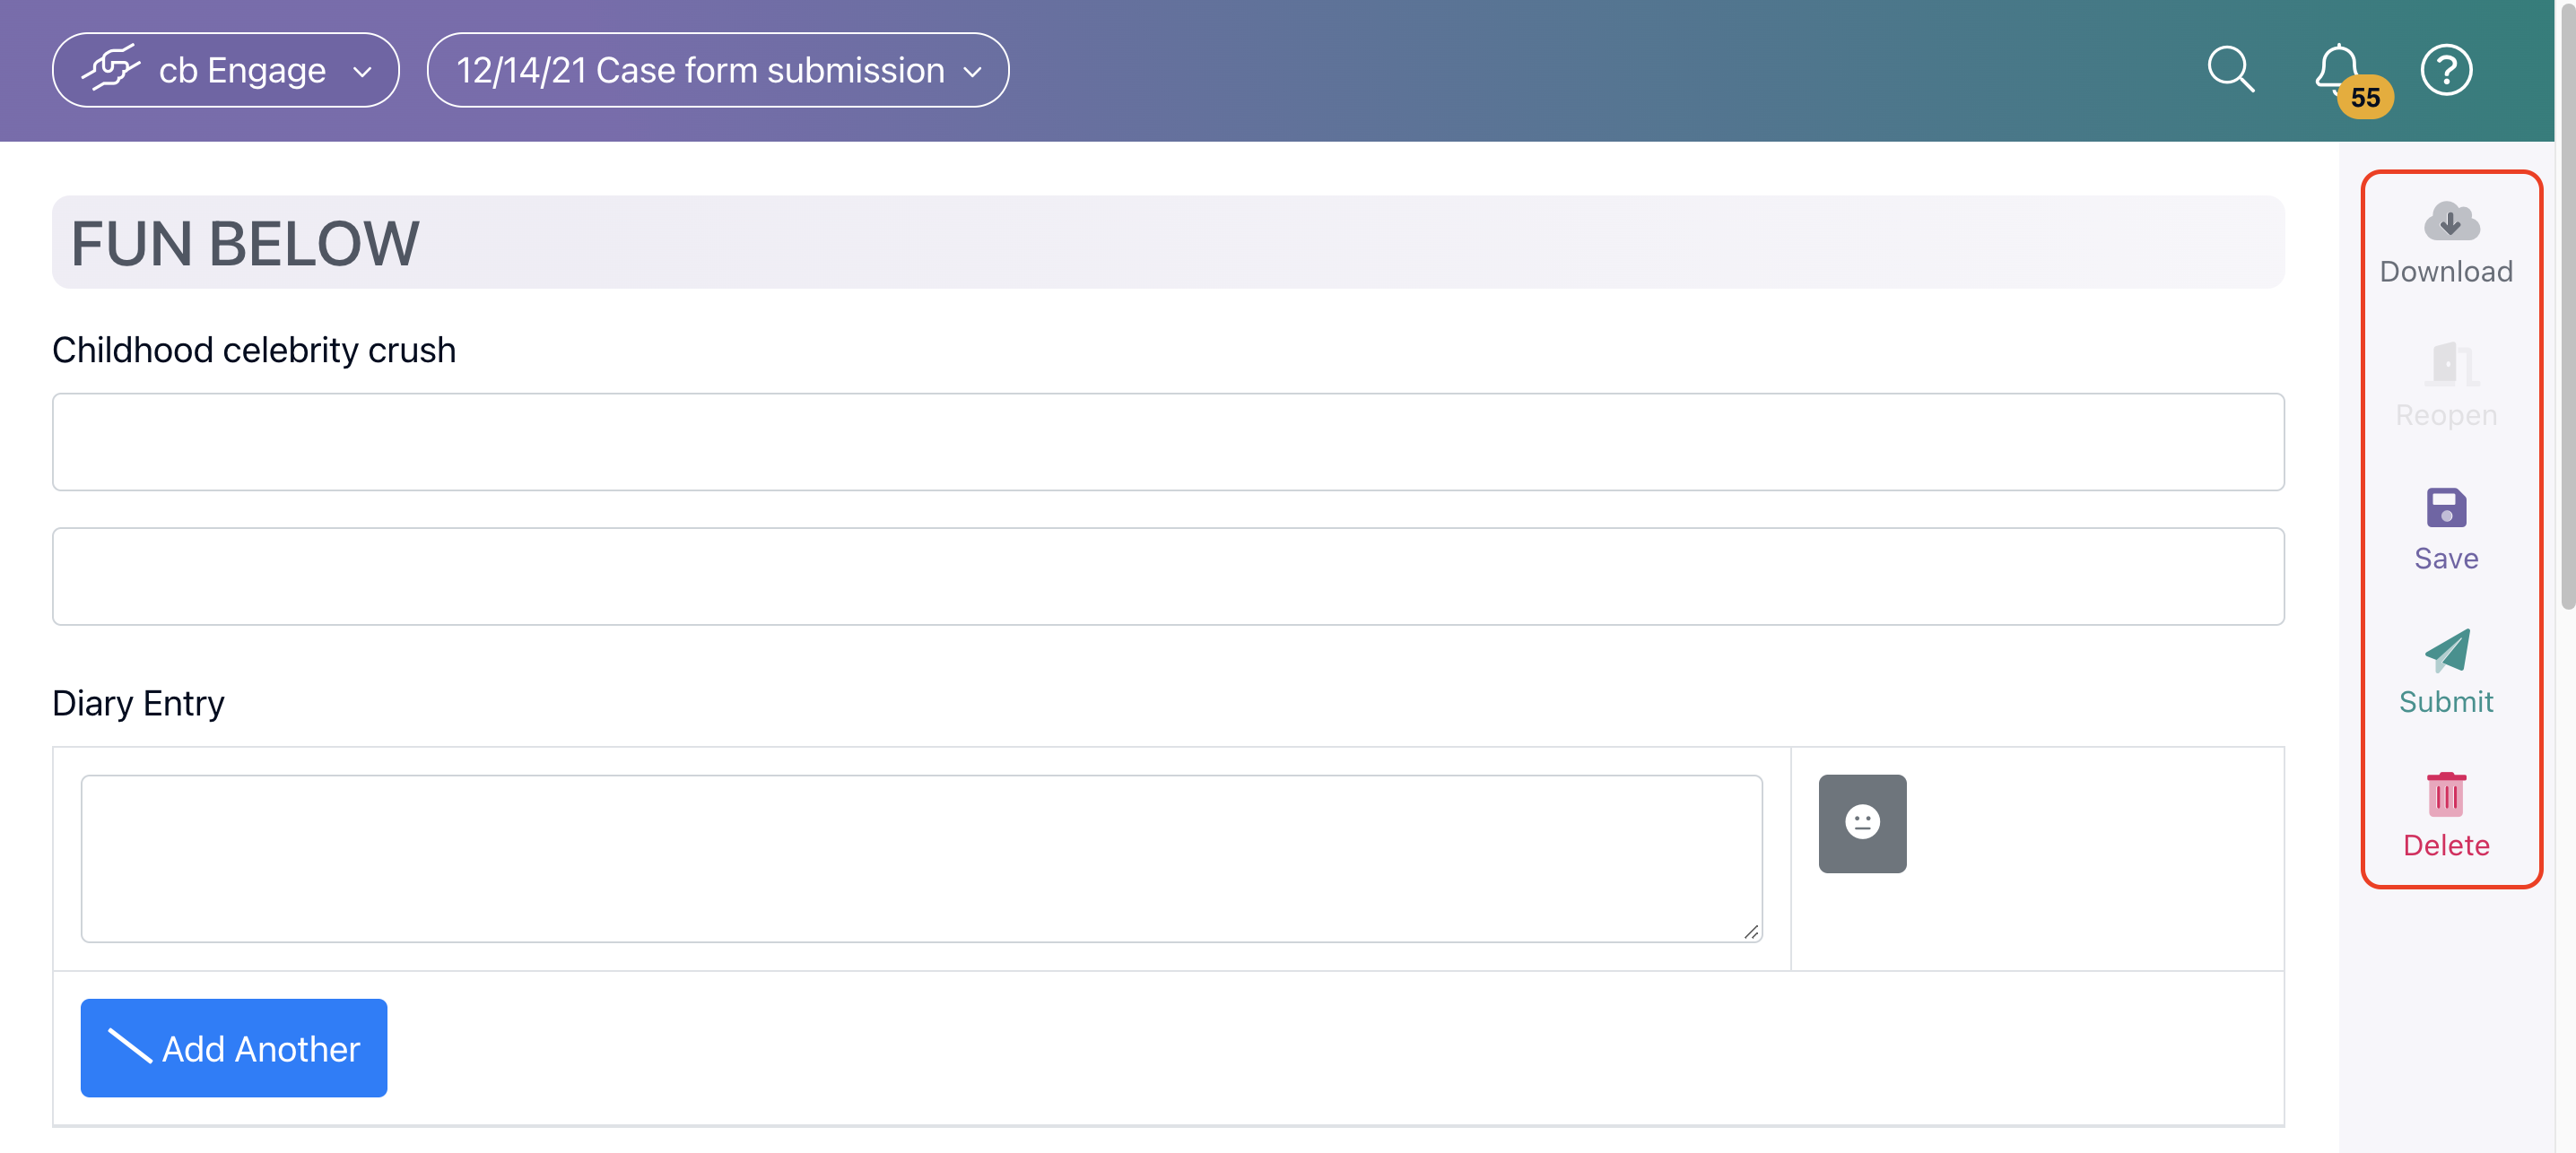Open the help question mark icon
The width and height of the screenshot is (2576, 1153).
(2446, 70)
